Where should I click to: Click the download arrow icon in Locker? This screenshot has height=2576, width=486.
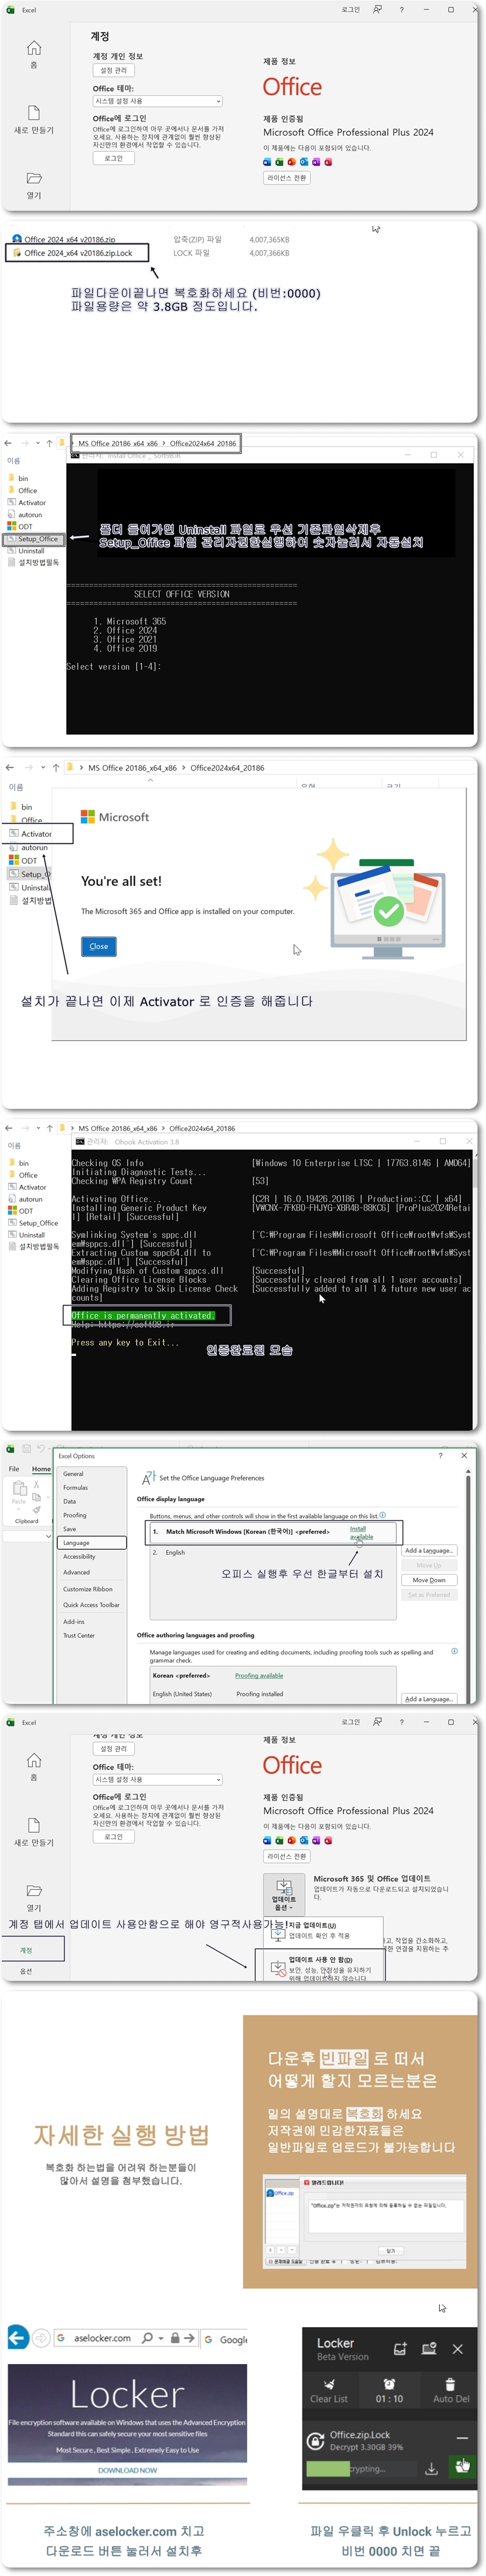pyautogui.click(x=431, y=2468)
